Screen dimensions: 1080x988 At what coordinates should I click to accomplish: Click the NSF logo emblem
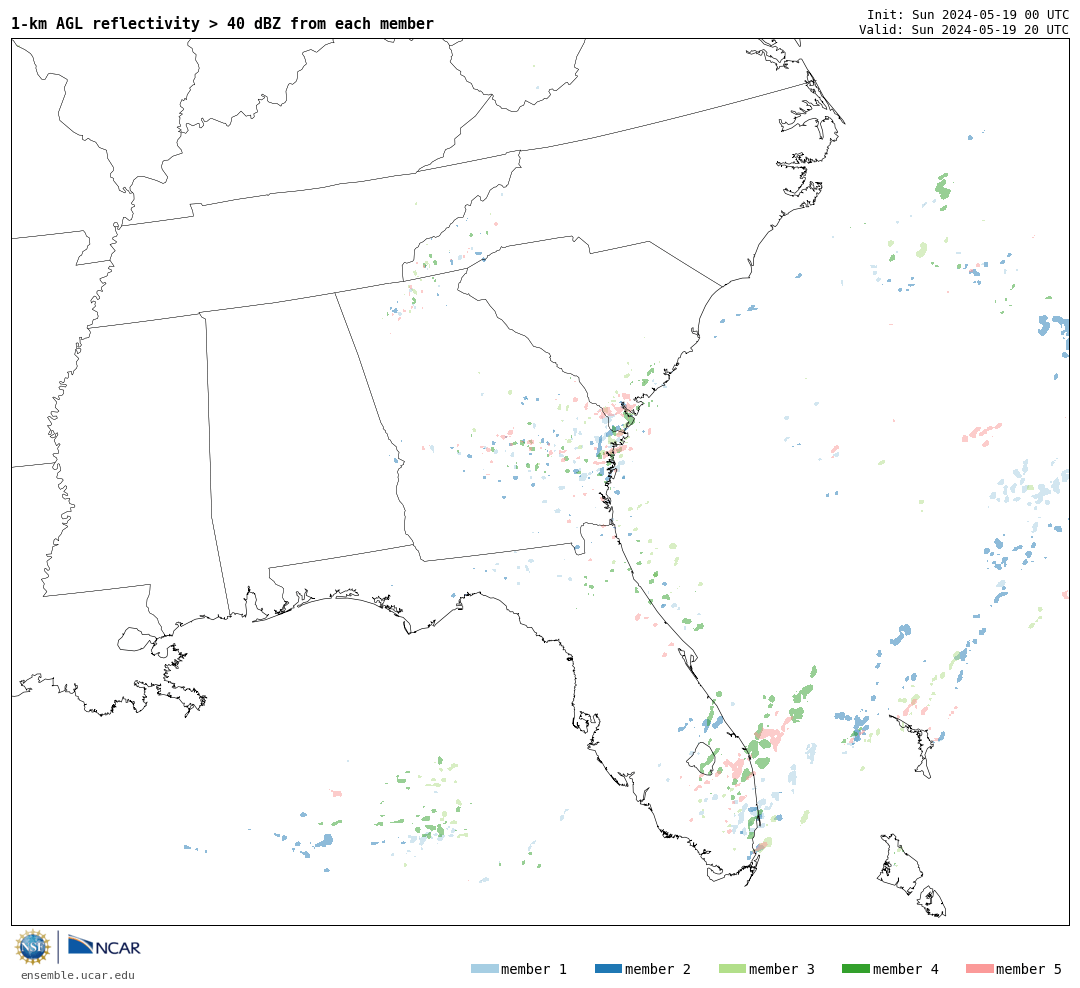point(32,947)
